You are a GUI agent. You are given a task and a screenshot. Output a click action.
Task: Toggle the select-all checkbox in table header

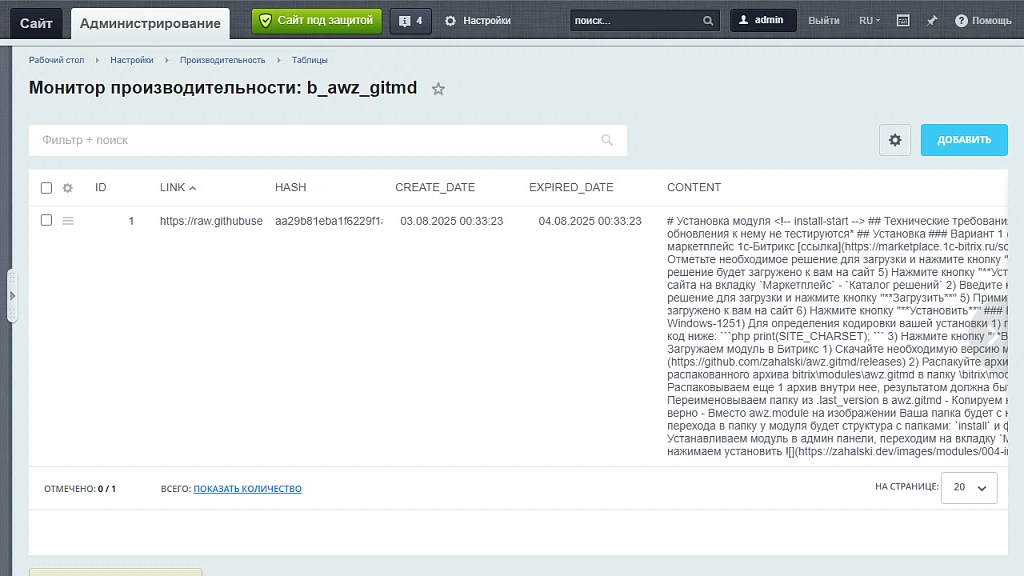coord(46,188)
